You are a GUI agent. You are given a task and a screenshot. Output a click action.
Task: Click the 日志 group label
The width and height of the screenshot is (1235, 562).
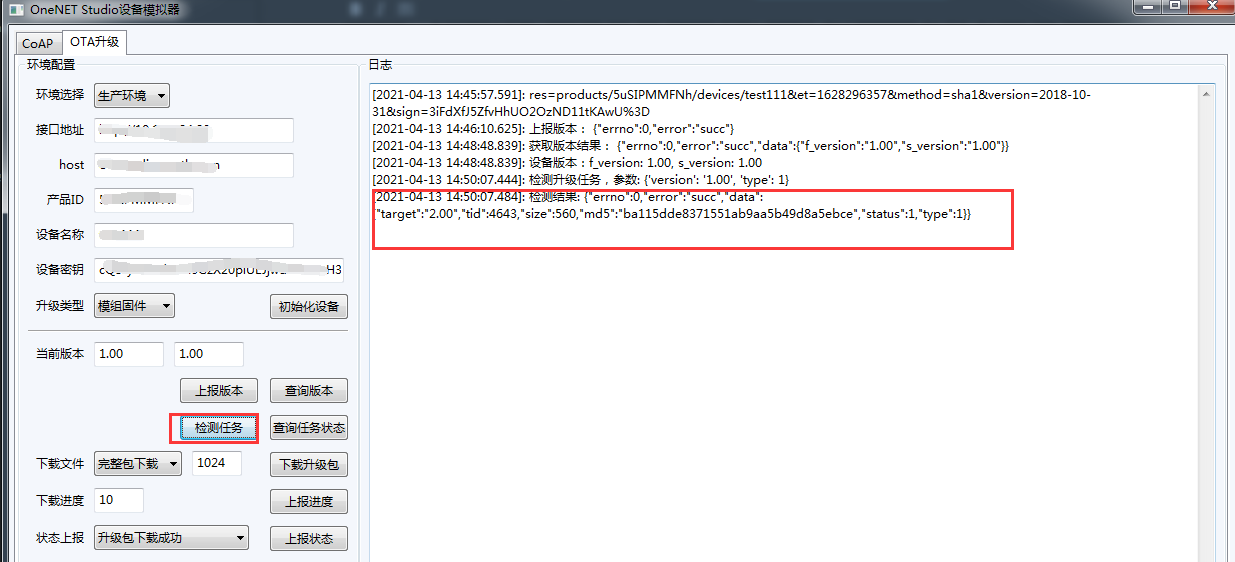(x=380, y=64)
